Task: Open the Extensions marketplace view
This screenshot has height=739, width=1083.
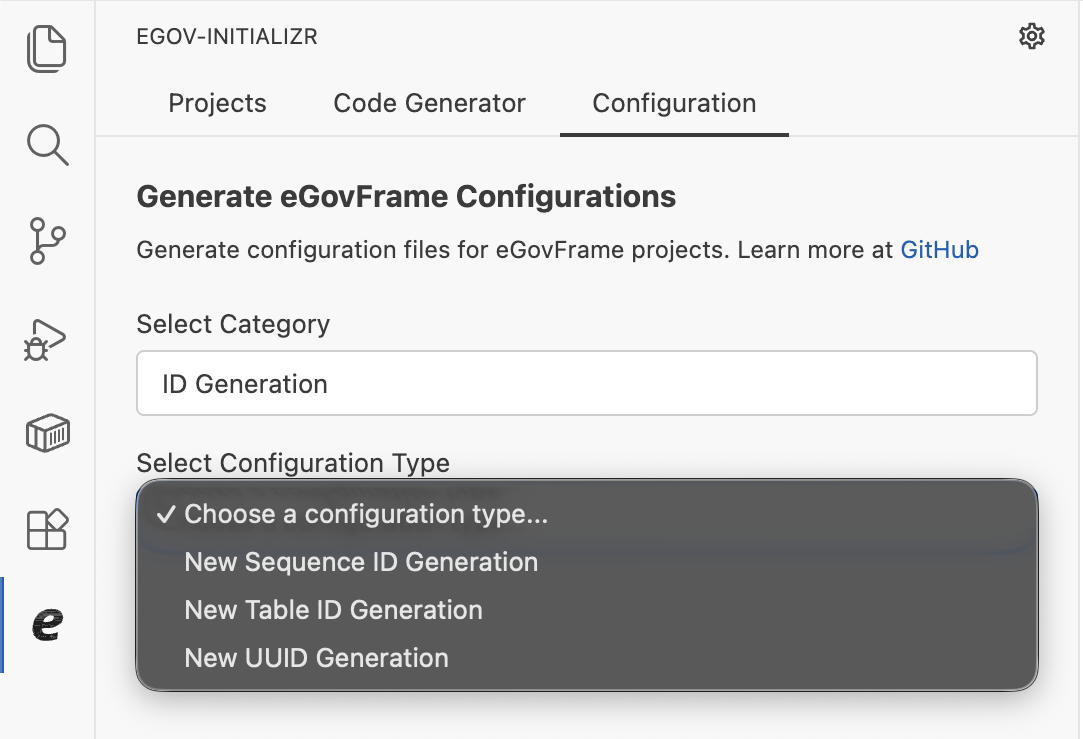Action: point(47,529)
